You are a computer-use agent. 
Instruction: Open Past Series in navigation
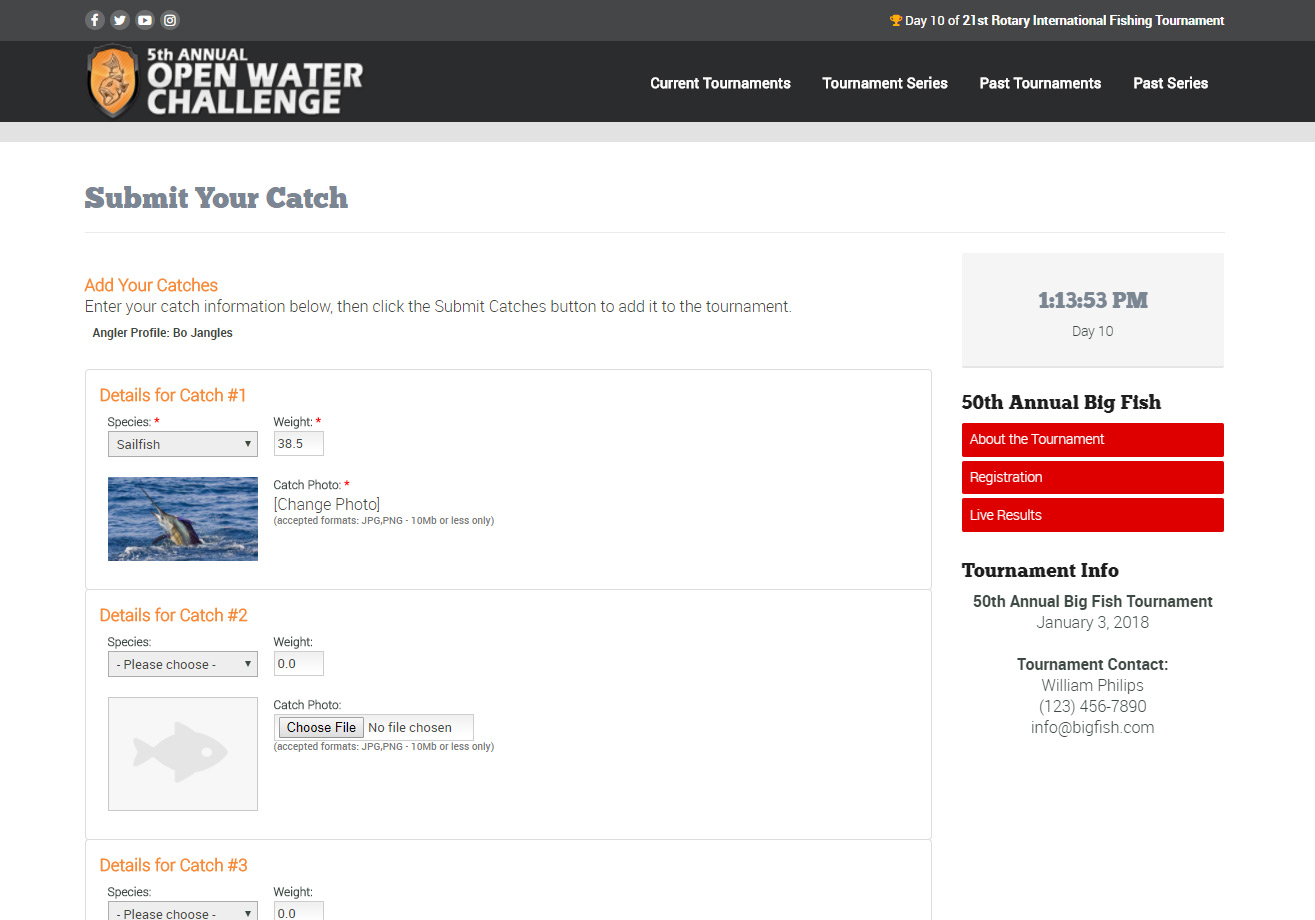[1170, 83]
